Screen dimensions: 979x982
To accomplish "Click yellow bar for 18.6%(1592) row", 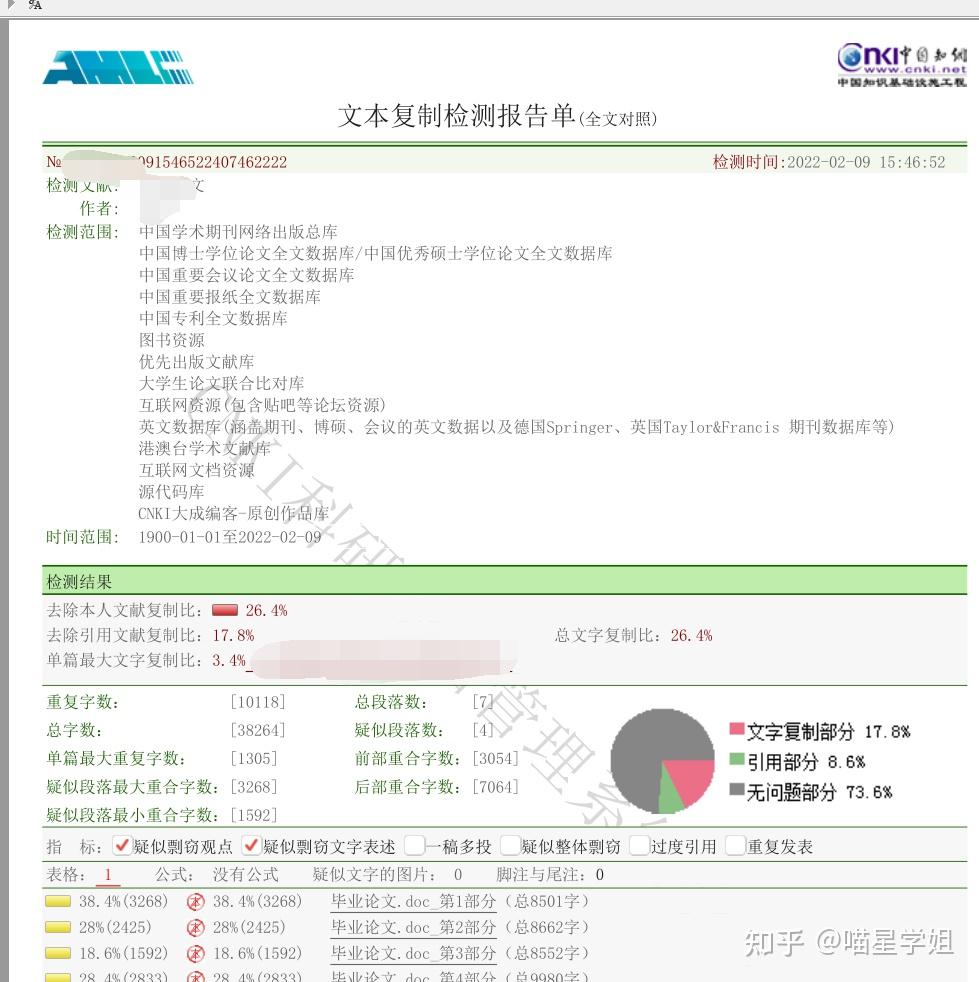I will pyautogui.click(x=58, y=954).
